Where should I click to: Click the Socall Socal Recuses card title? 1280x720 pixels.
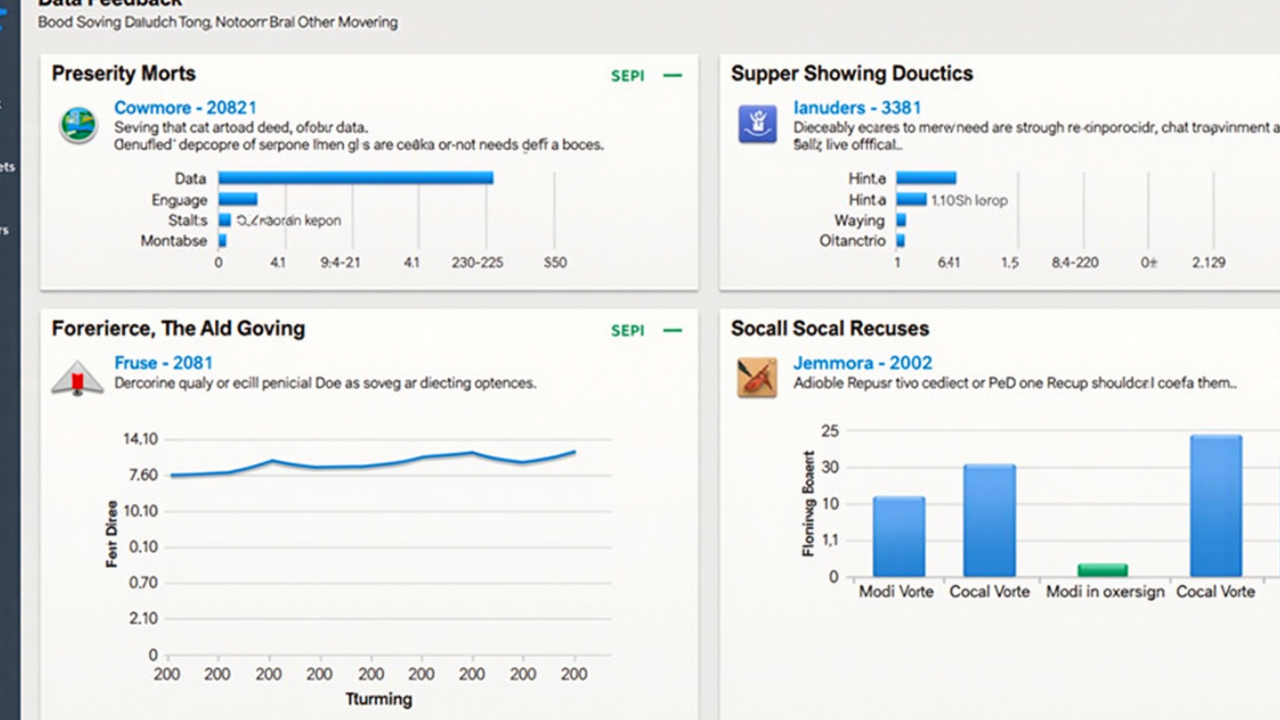[829, 329]
